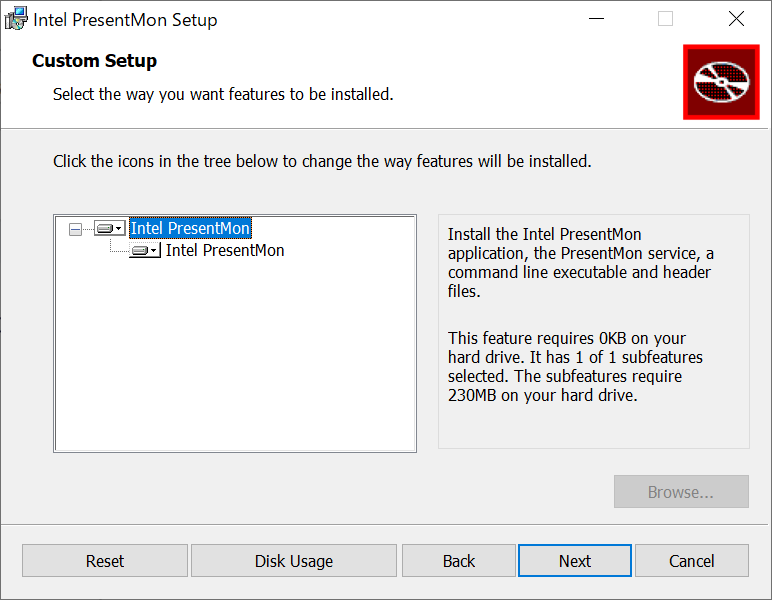Open the parent Intel PresentMon feature drive dropdown
The width and height of the screenshot is (772, 600).
[110, 228]
